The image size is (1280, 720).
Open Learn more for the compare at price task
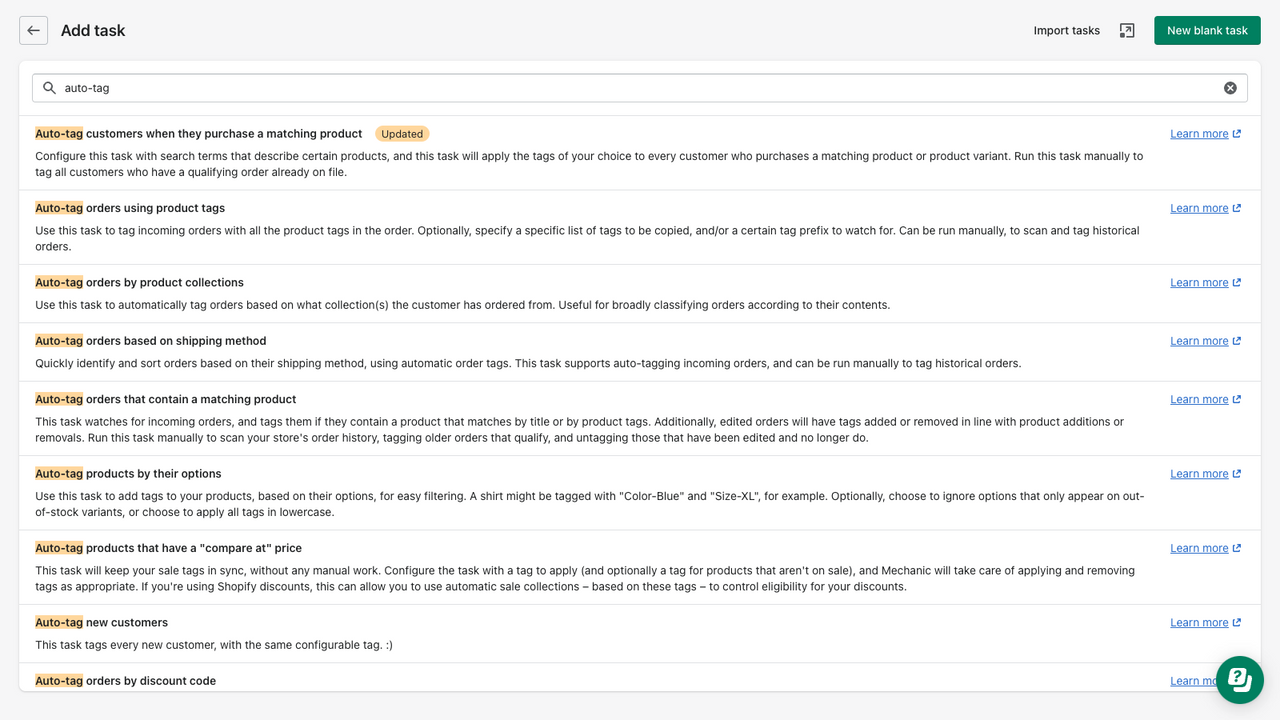click(x=1198, y=547)
